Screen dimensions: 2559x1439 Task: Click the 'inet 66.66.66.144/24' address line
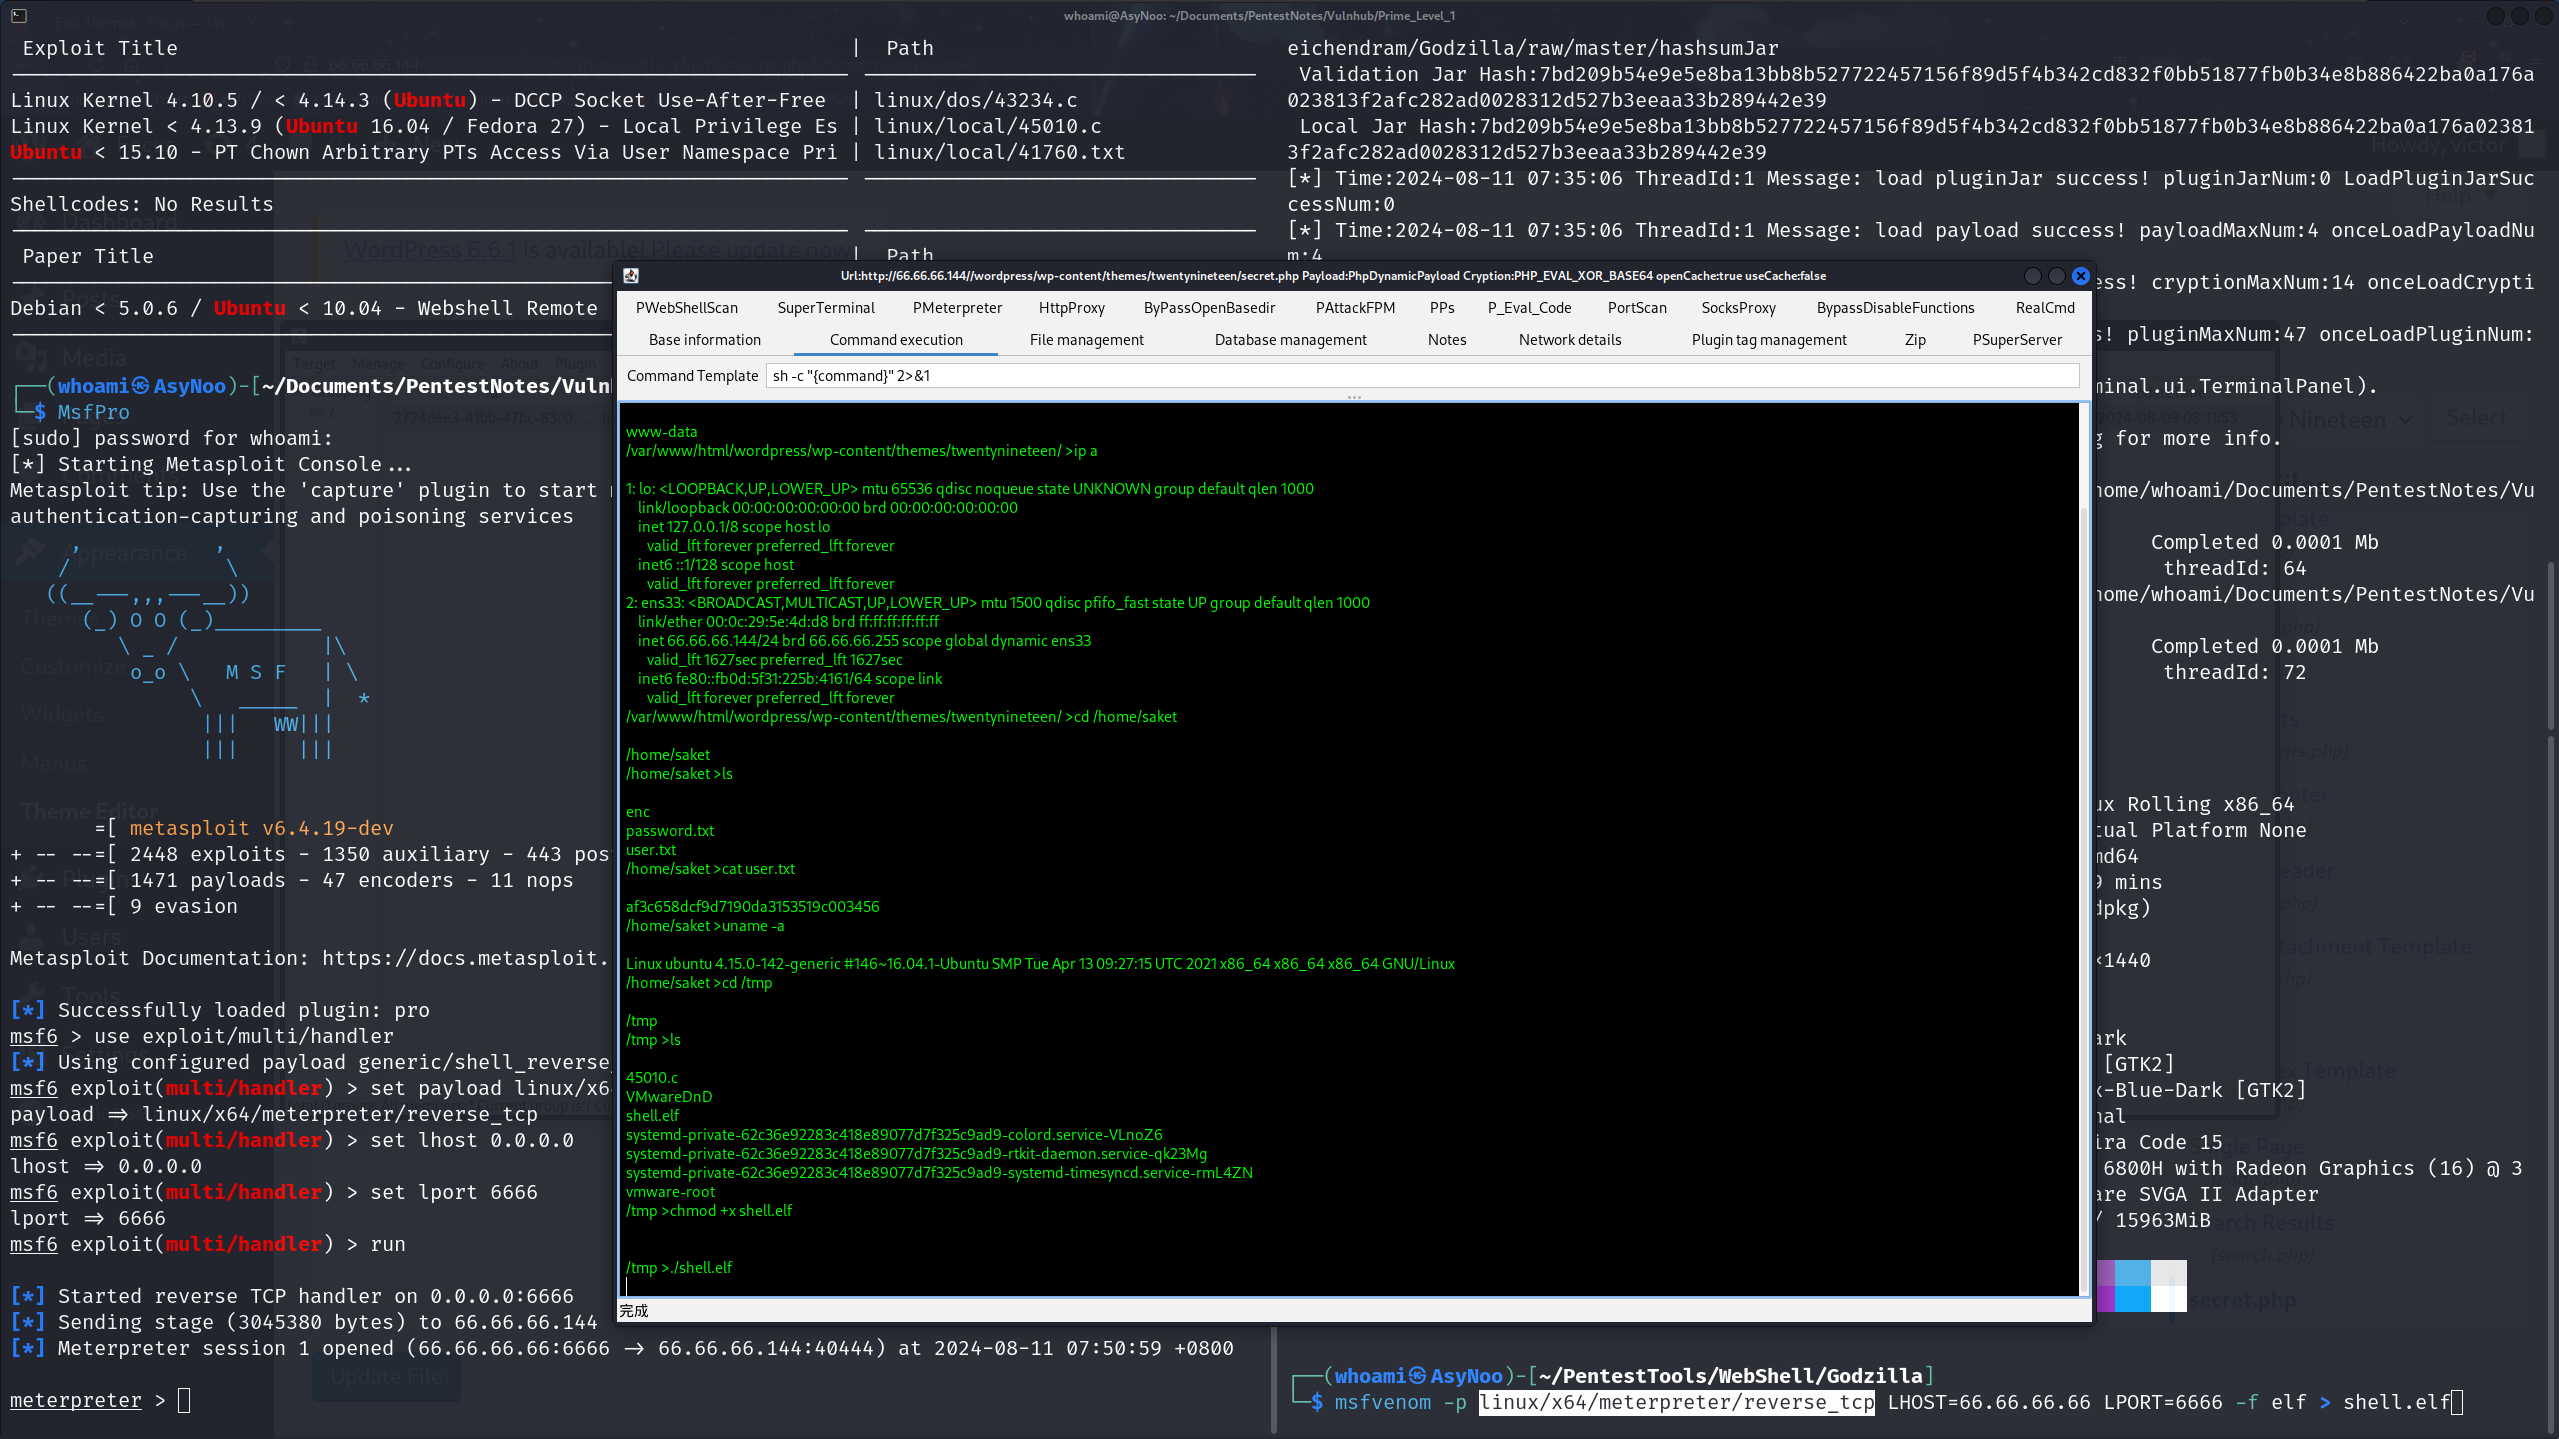864,641
